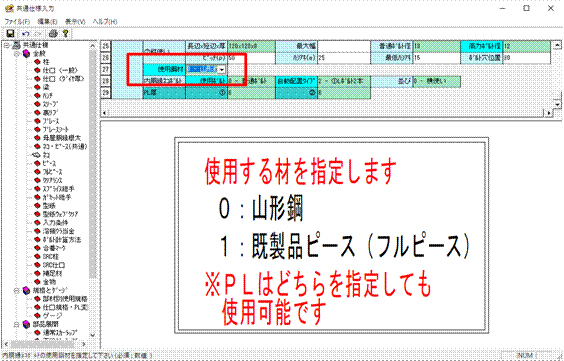Image resolution: width=564 pixels, height=361 pixels.
Task: Click the yellow Help question mark icon
Action: [65, 34]
